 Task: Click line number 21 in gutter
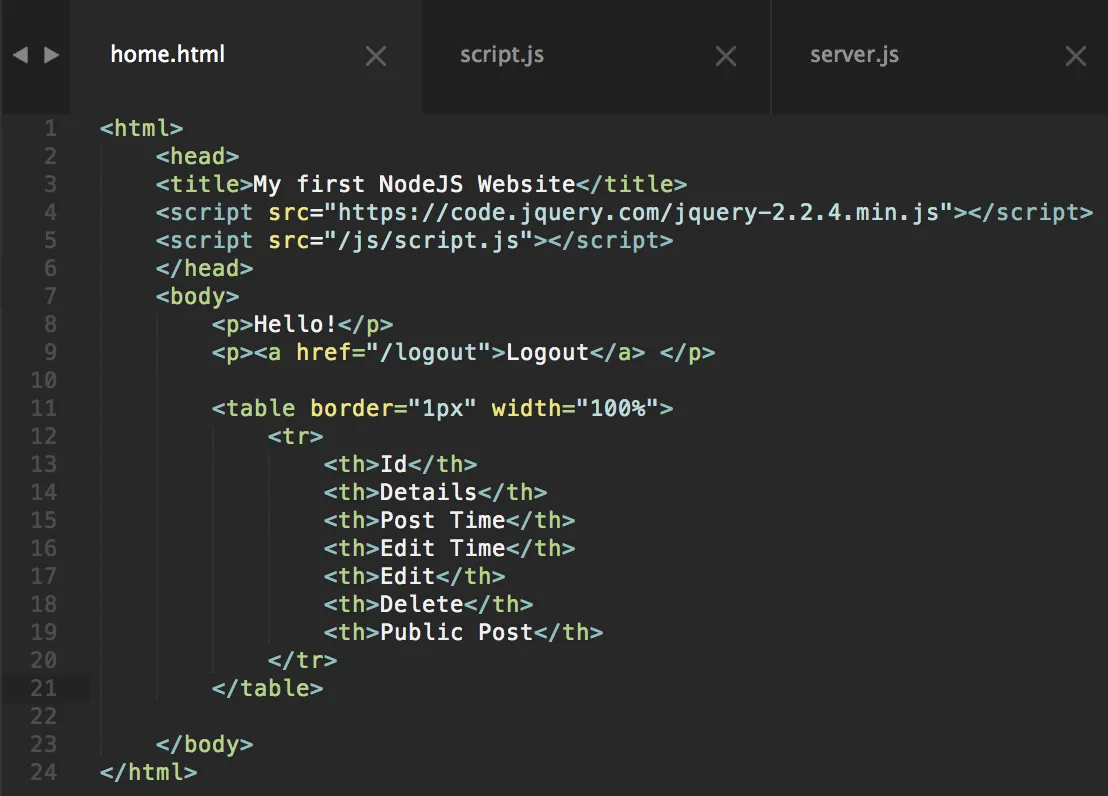pyautogui.click(x=44, y=689)
